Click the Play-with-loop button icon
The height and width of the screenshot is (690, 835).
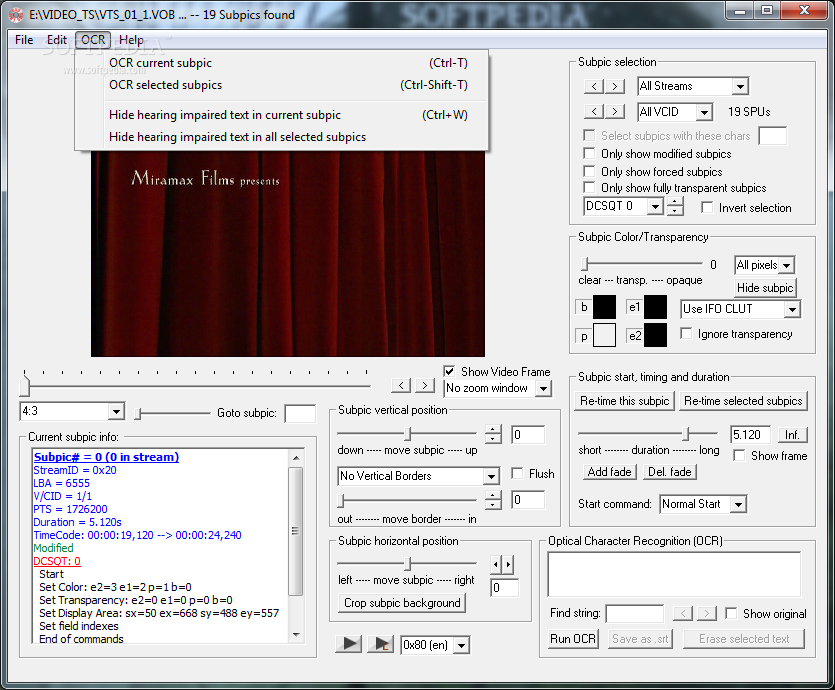[x=381, y=644]
